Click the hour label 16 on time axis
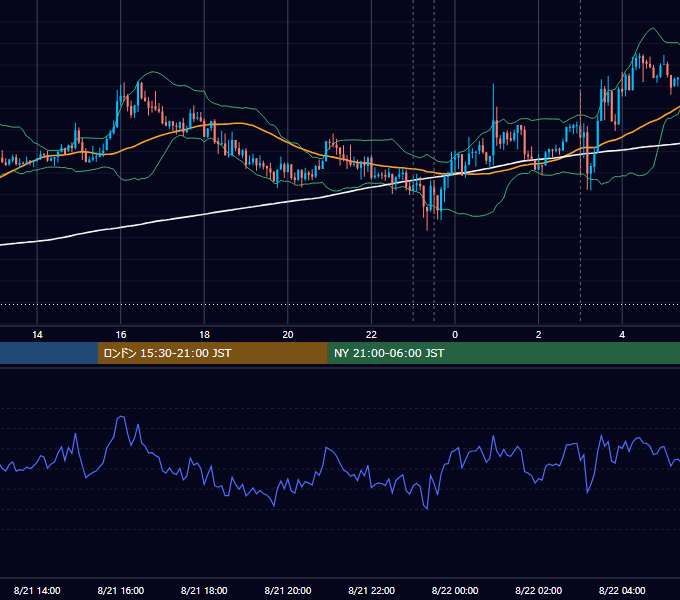680x600 pixels. (121, 335)
